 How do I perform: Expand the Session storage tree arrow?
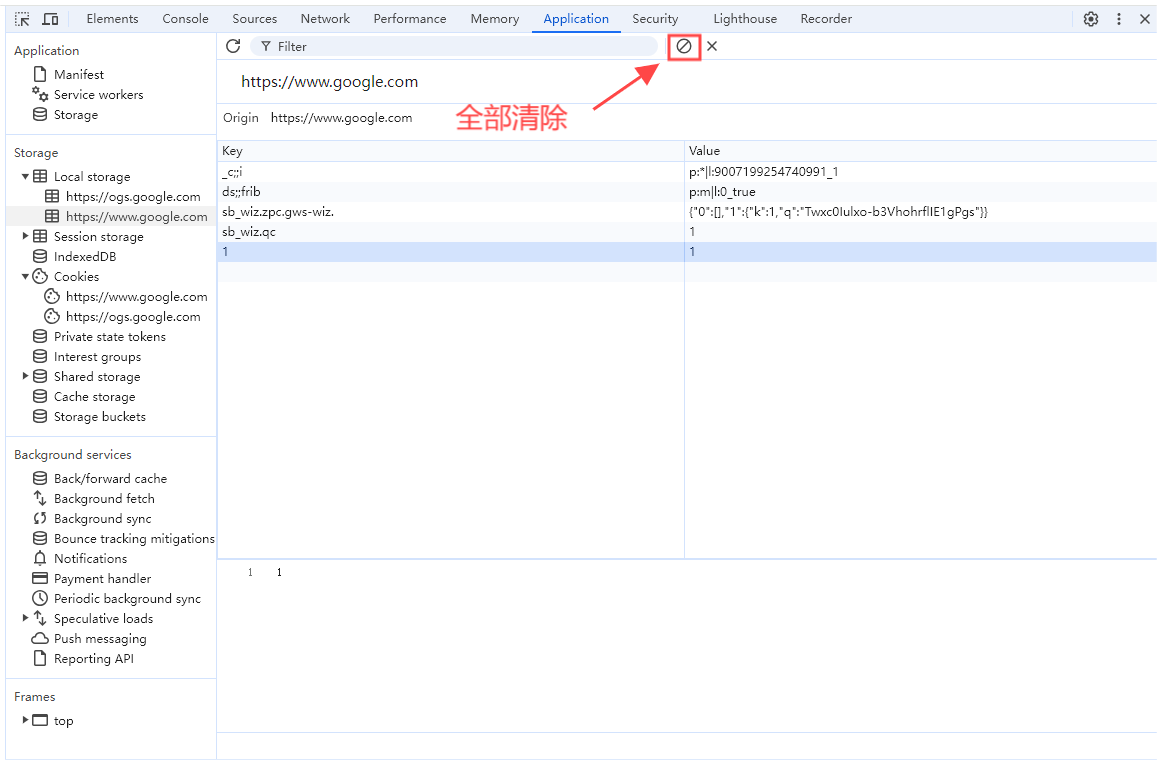(25, 236)
